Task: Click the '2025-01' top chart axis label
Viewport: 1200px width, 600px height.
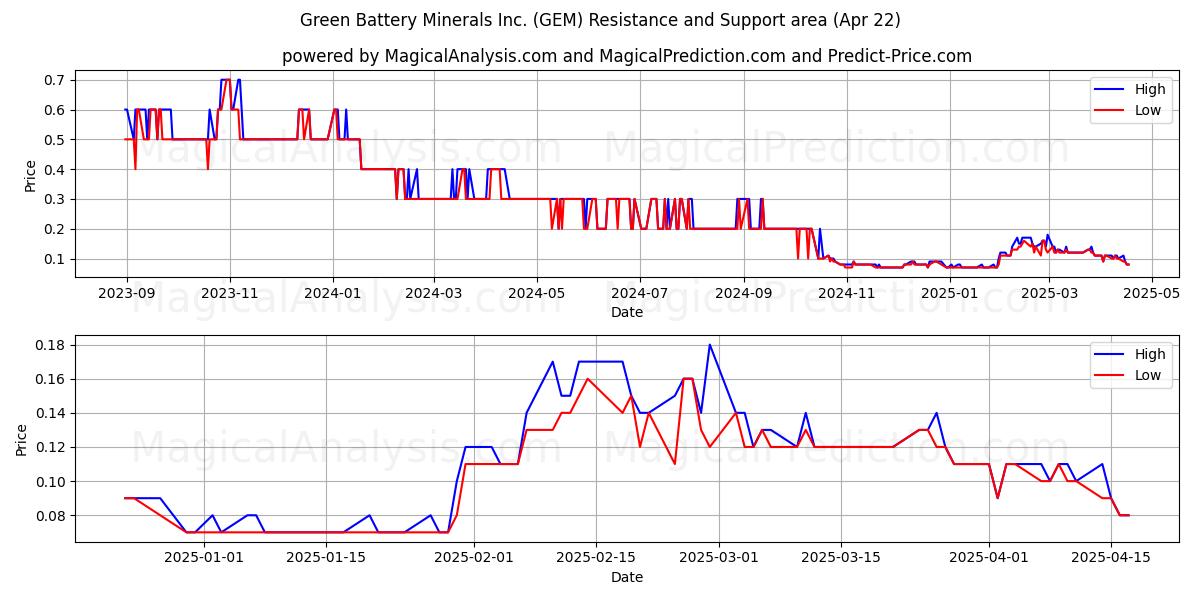Action: point(949,294)
